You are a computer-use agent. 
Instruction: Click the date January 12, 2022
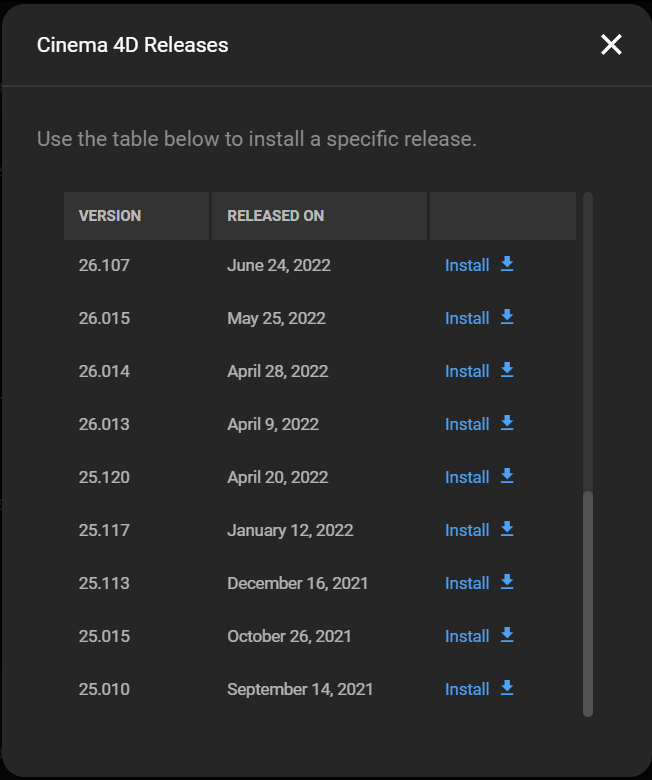point(290,530)
